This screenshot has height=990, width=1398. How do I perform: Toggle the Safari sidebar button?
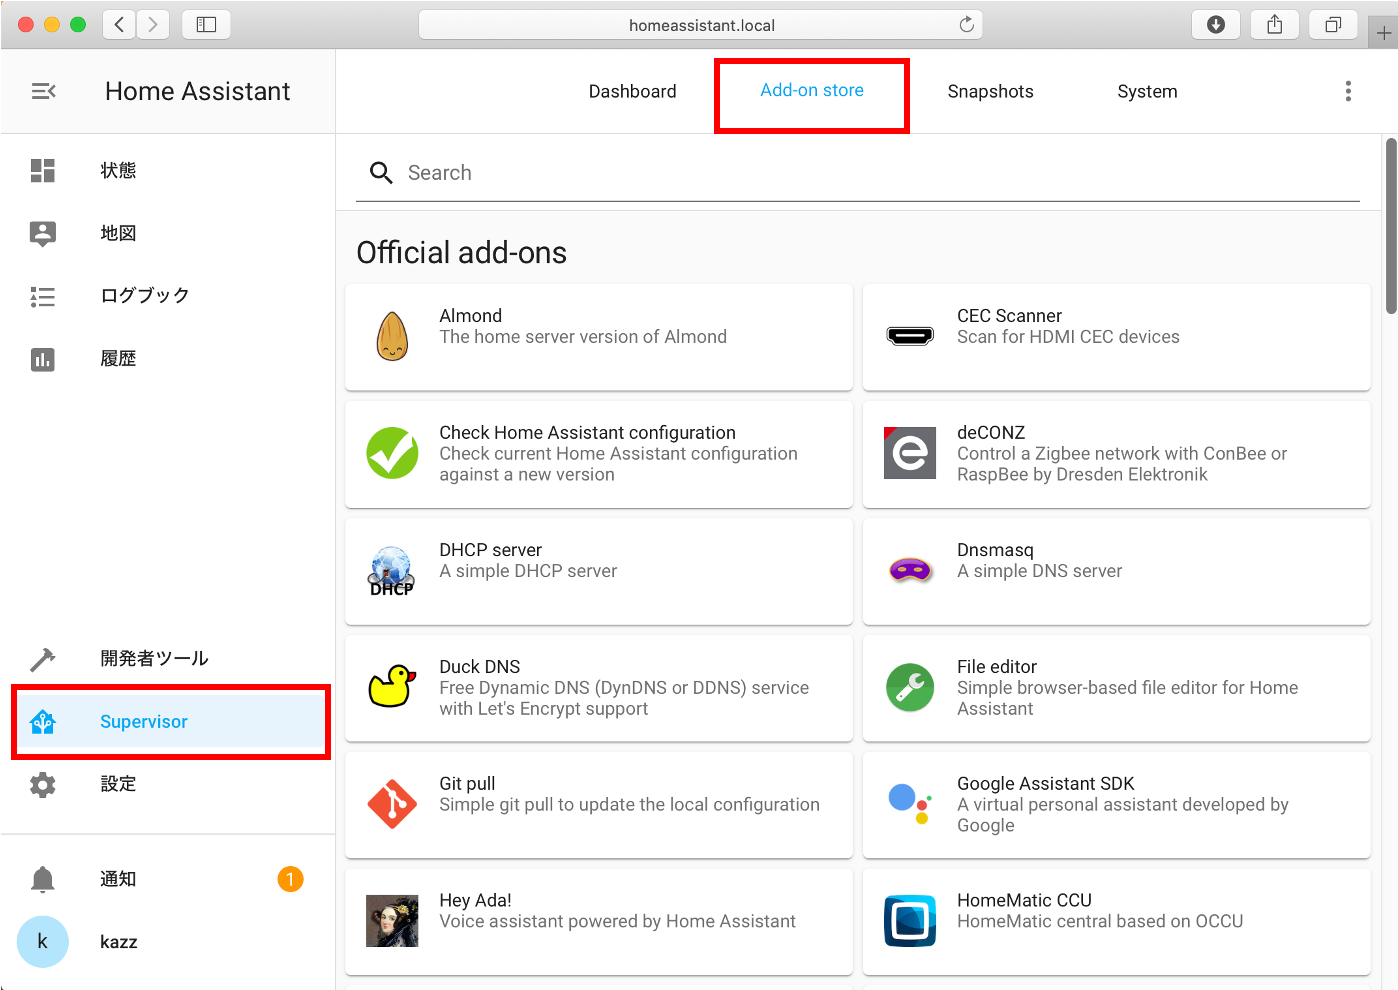coord(206,25)
